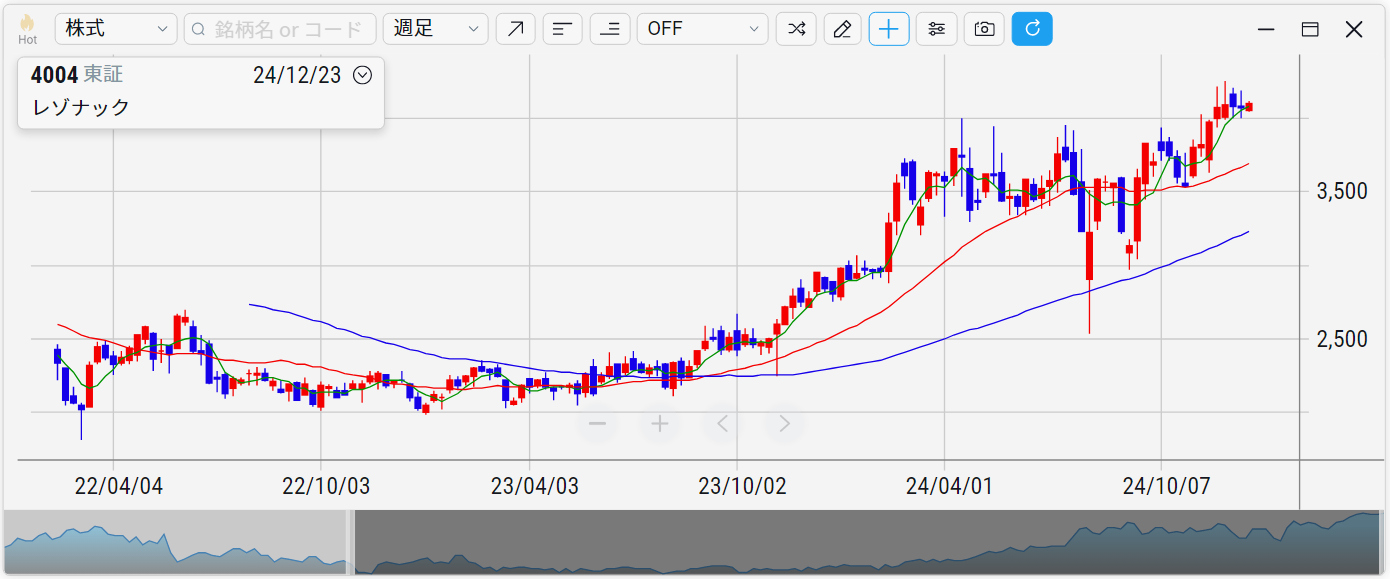Maximize the chart window
This screenshot has height=579, width=1390.
1310,30
